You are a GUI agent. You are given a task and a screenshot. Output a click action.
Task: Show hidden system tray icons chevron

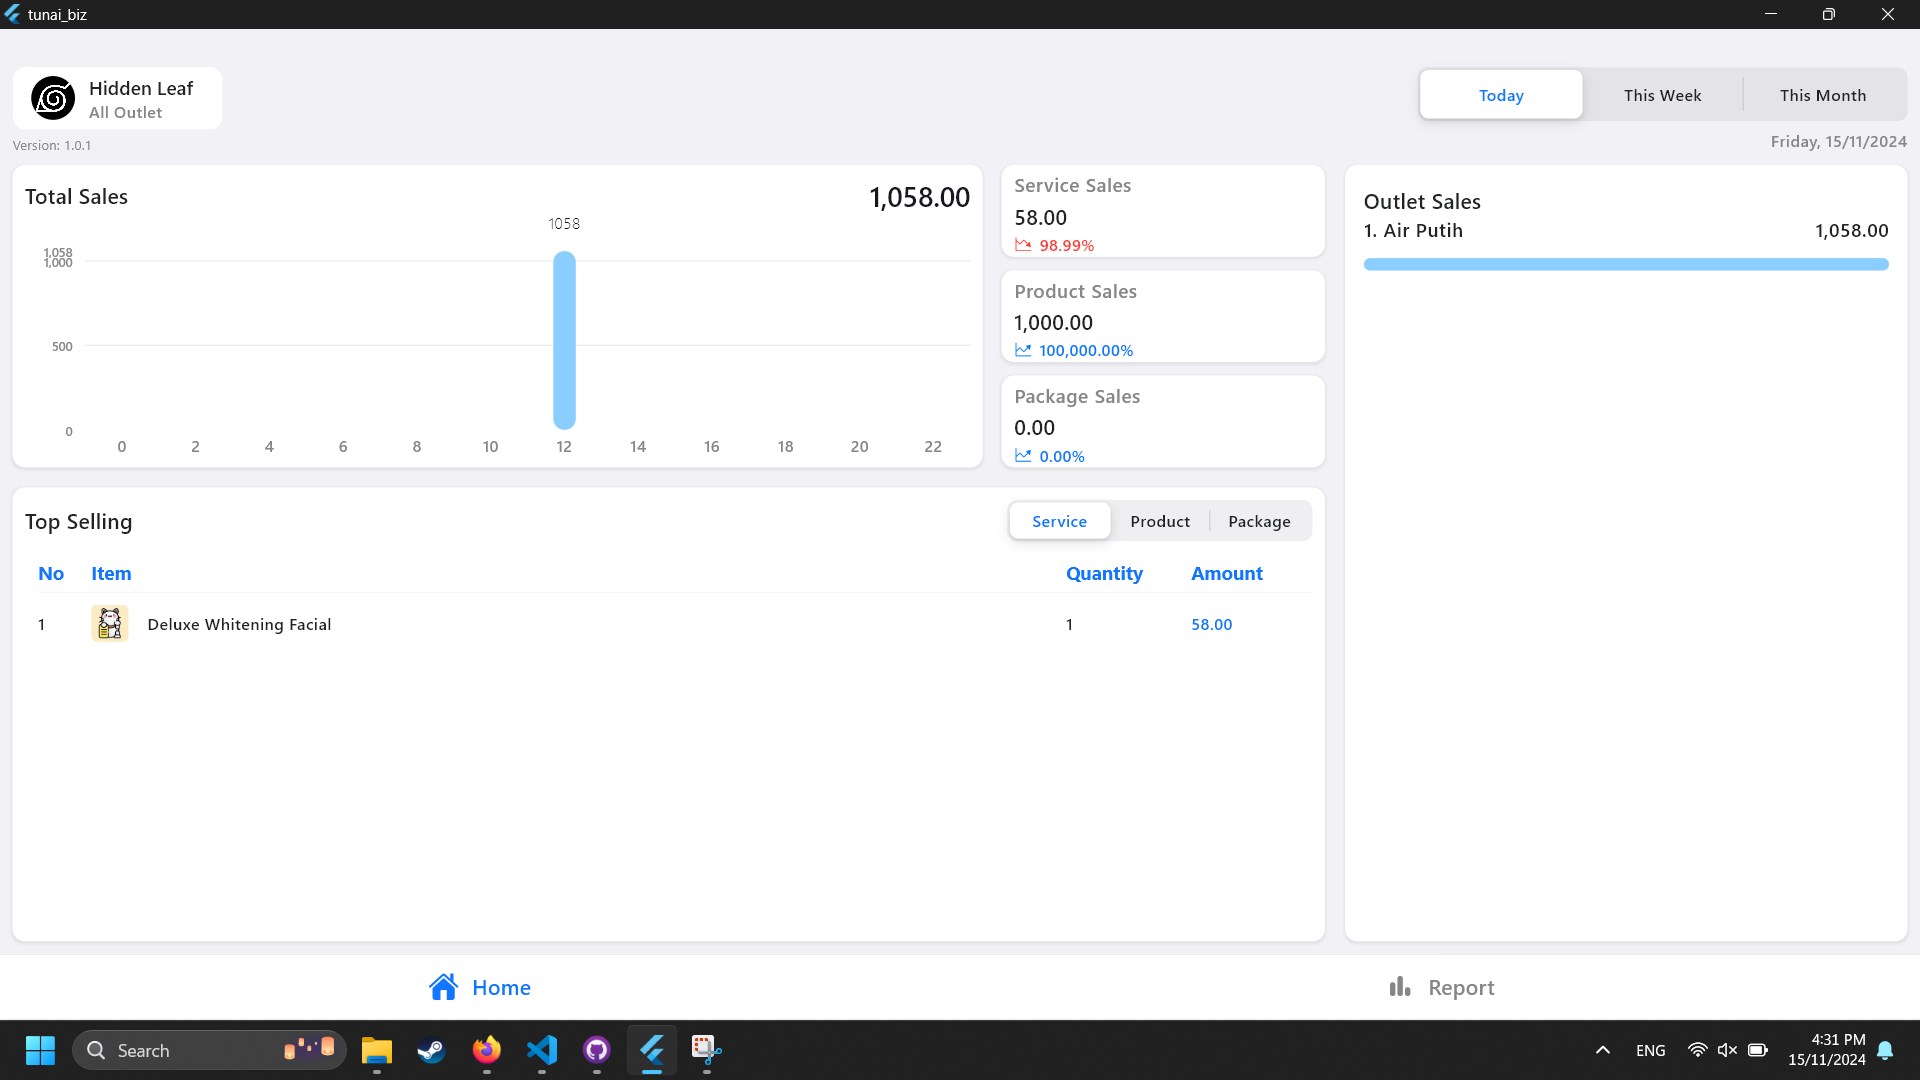tap(1602, 1050)
